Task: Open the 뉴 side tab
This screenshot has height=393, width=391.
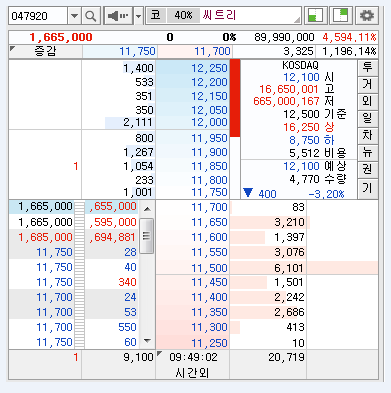Action: coord(367,153)
